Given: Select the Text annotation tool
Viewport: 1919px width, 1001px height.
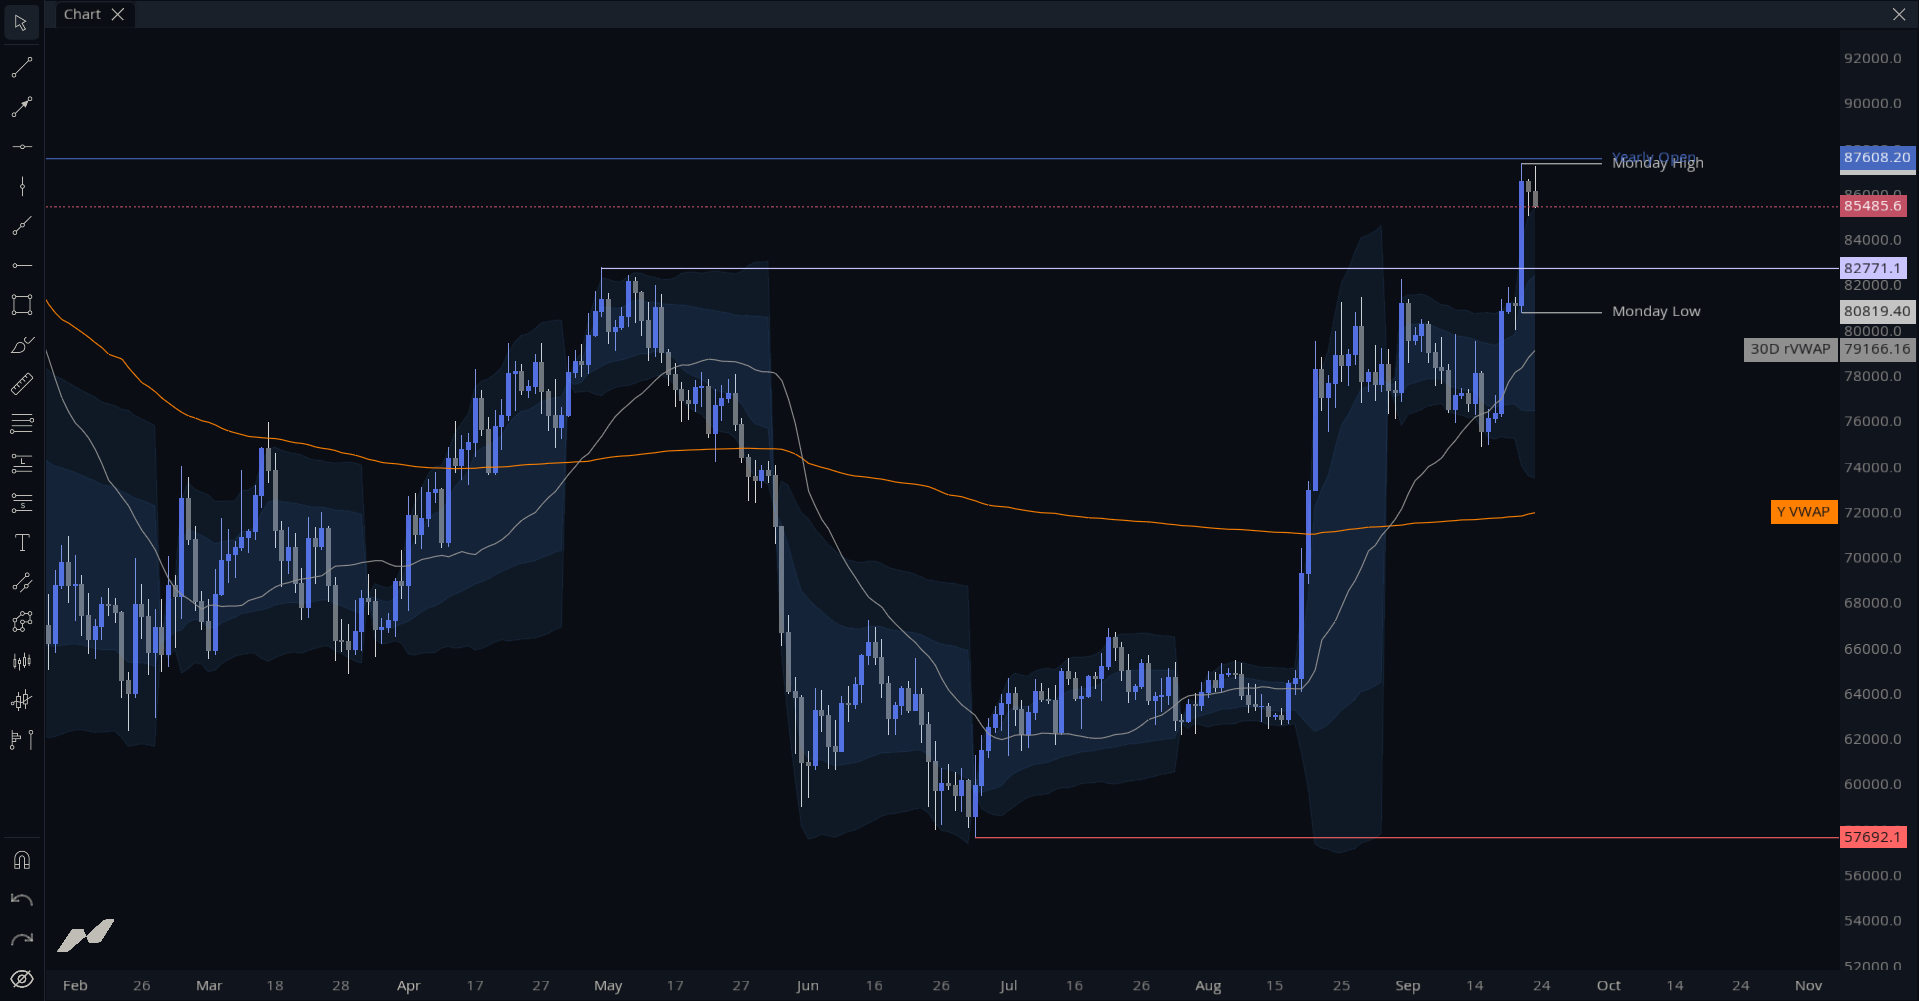Looking at the screenshot, I should click(x=21, y=543).
